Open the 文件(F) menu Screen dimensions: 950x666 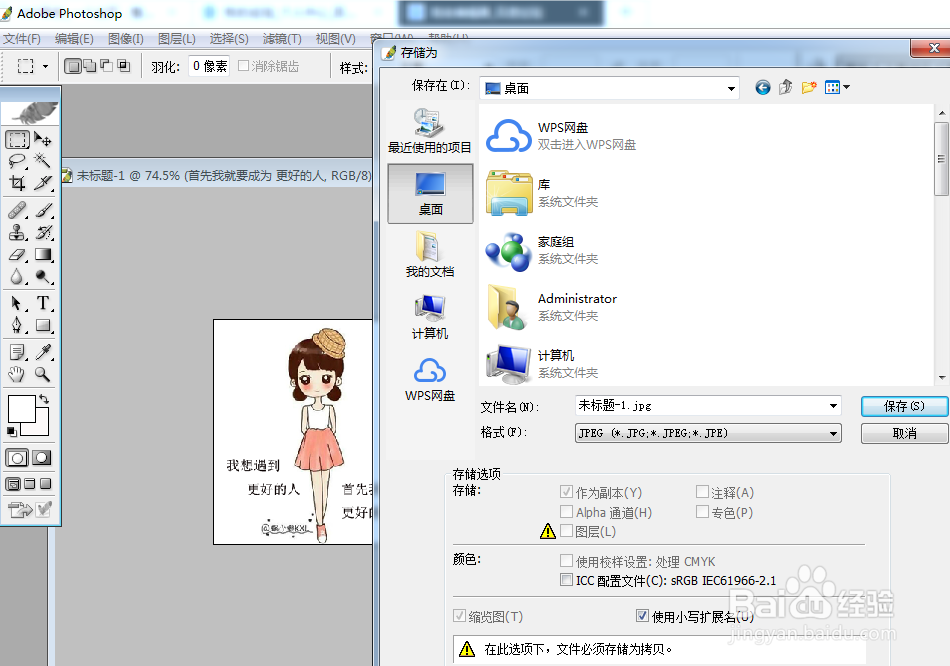click(22, 39)
